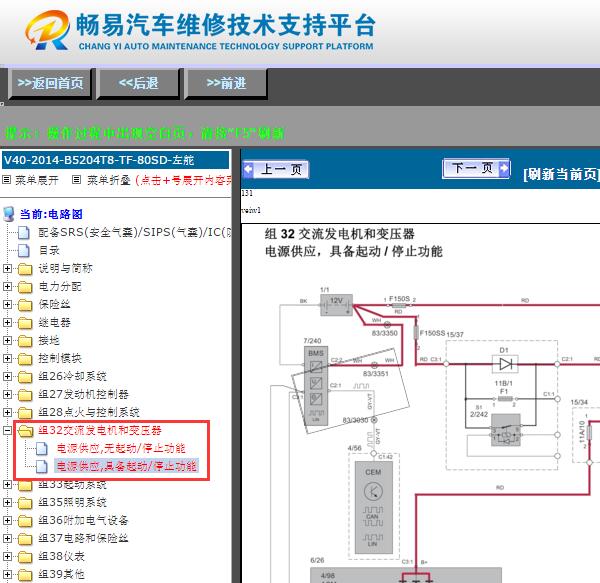Click the BMS module in wiring diagram
The width and height of the screenshot is (600, 583).
point(316,386)
